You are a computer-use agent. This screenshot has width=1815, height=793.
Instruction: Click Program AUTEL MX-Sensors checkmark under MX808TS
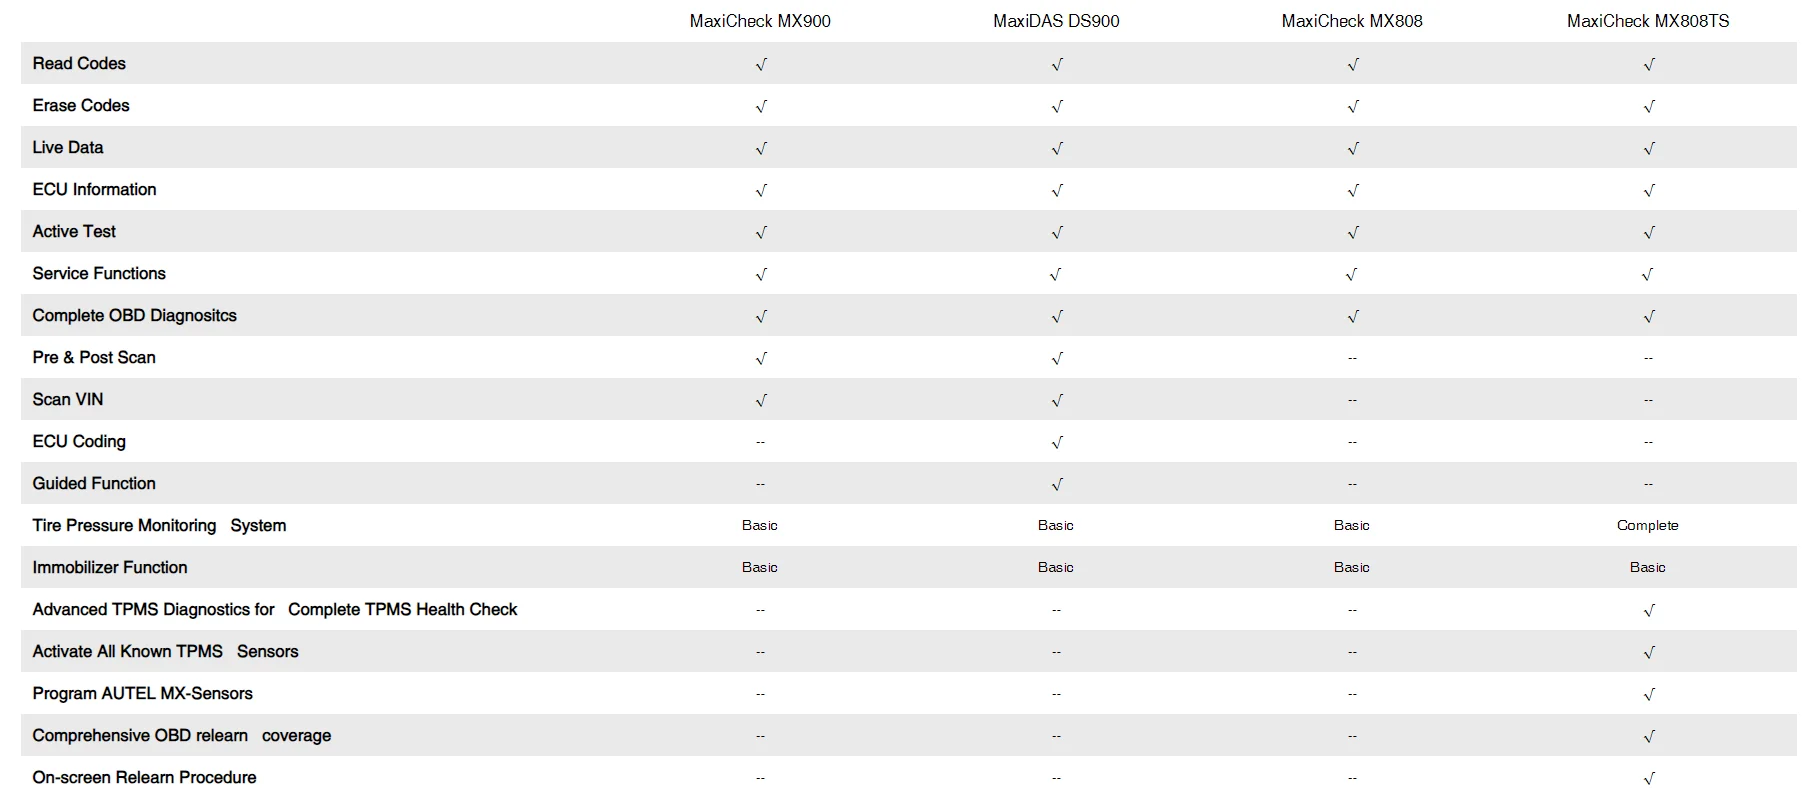[x=1649, y=694]
